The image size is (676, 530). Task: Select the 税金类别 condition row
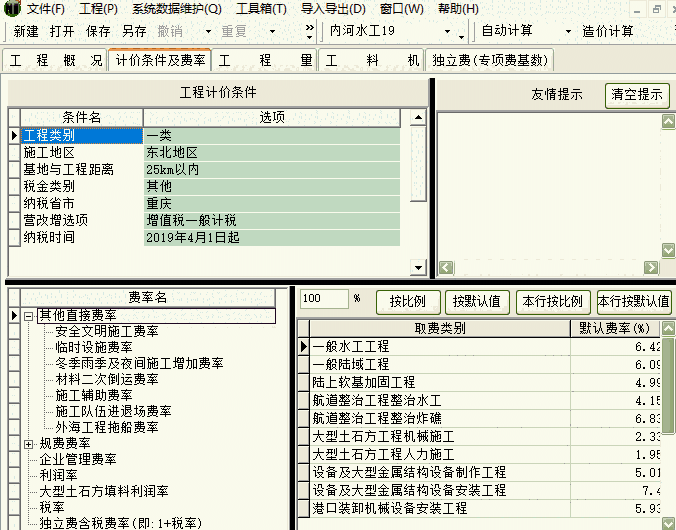click(82, 186)
